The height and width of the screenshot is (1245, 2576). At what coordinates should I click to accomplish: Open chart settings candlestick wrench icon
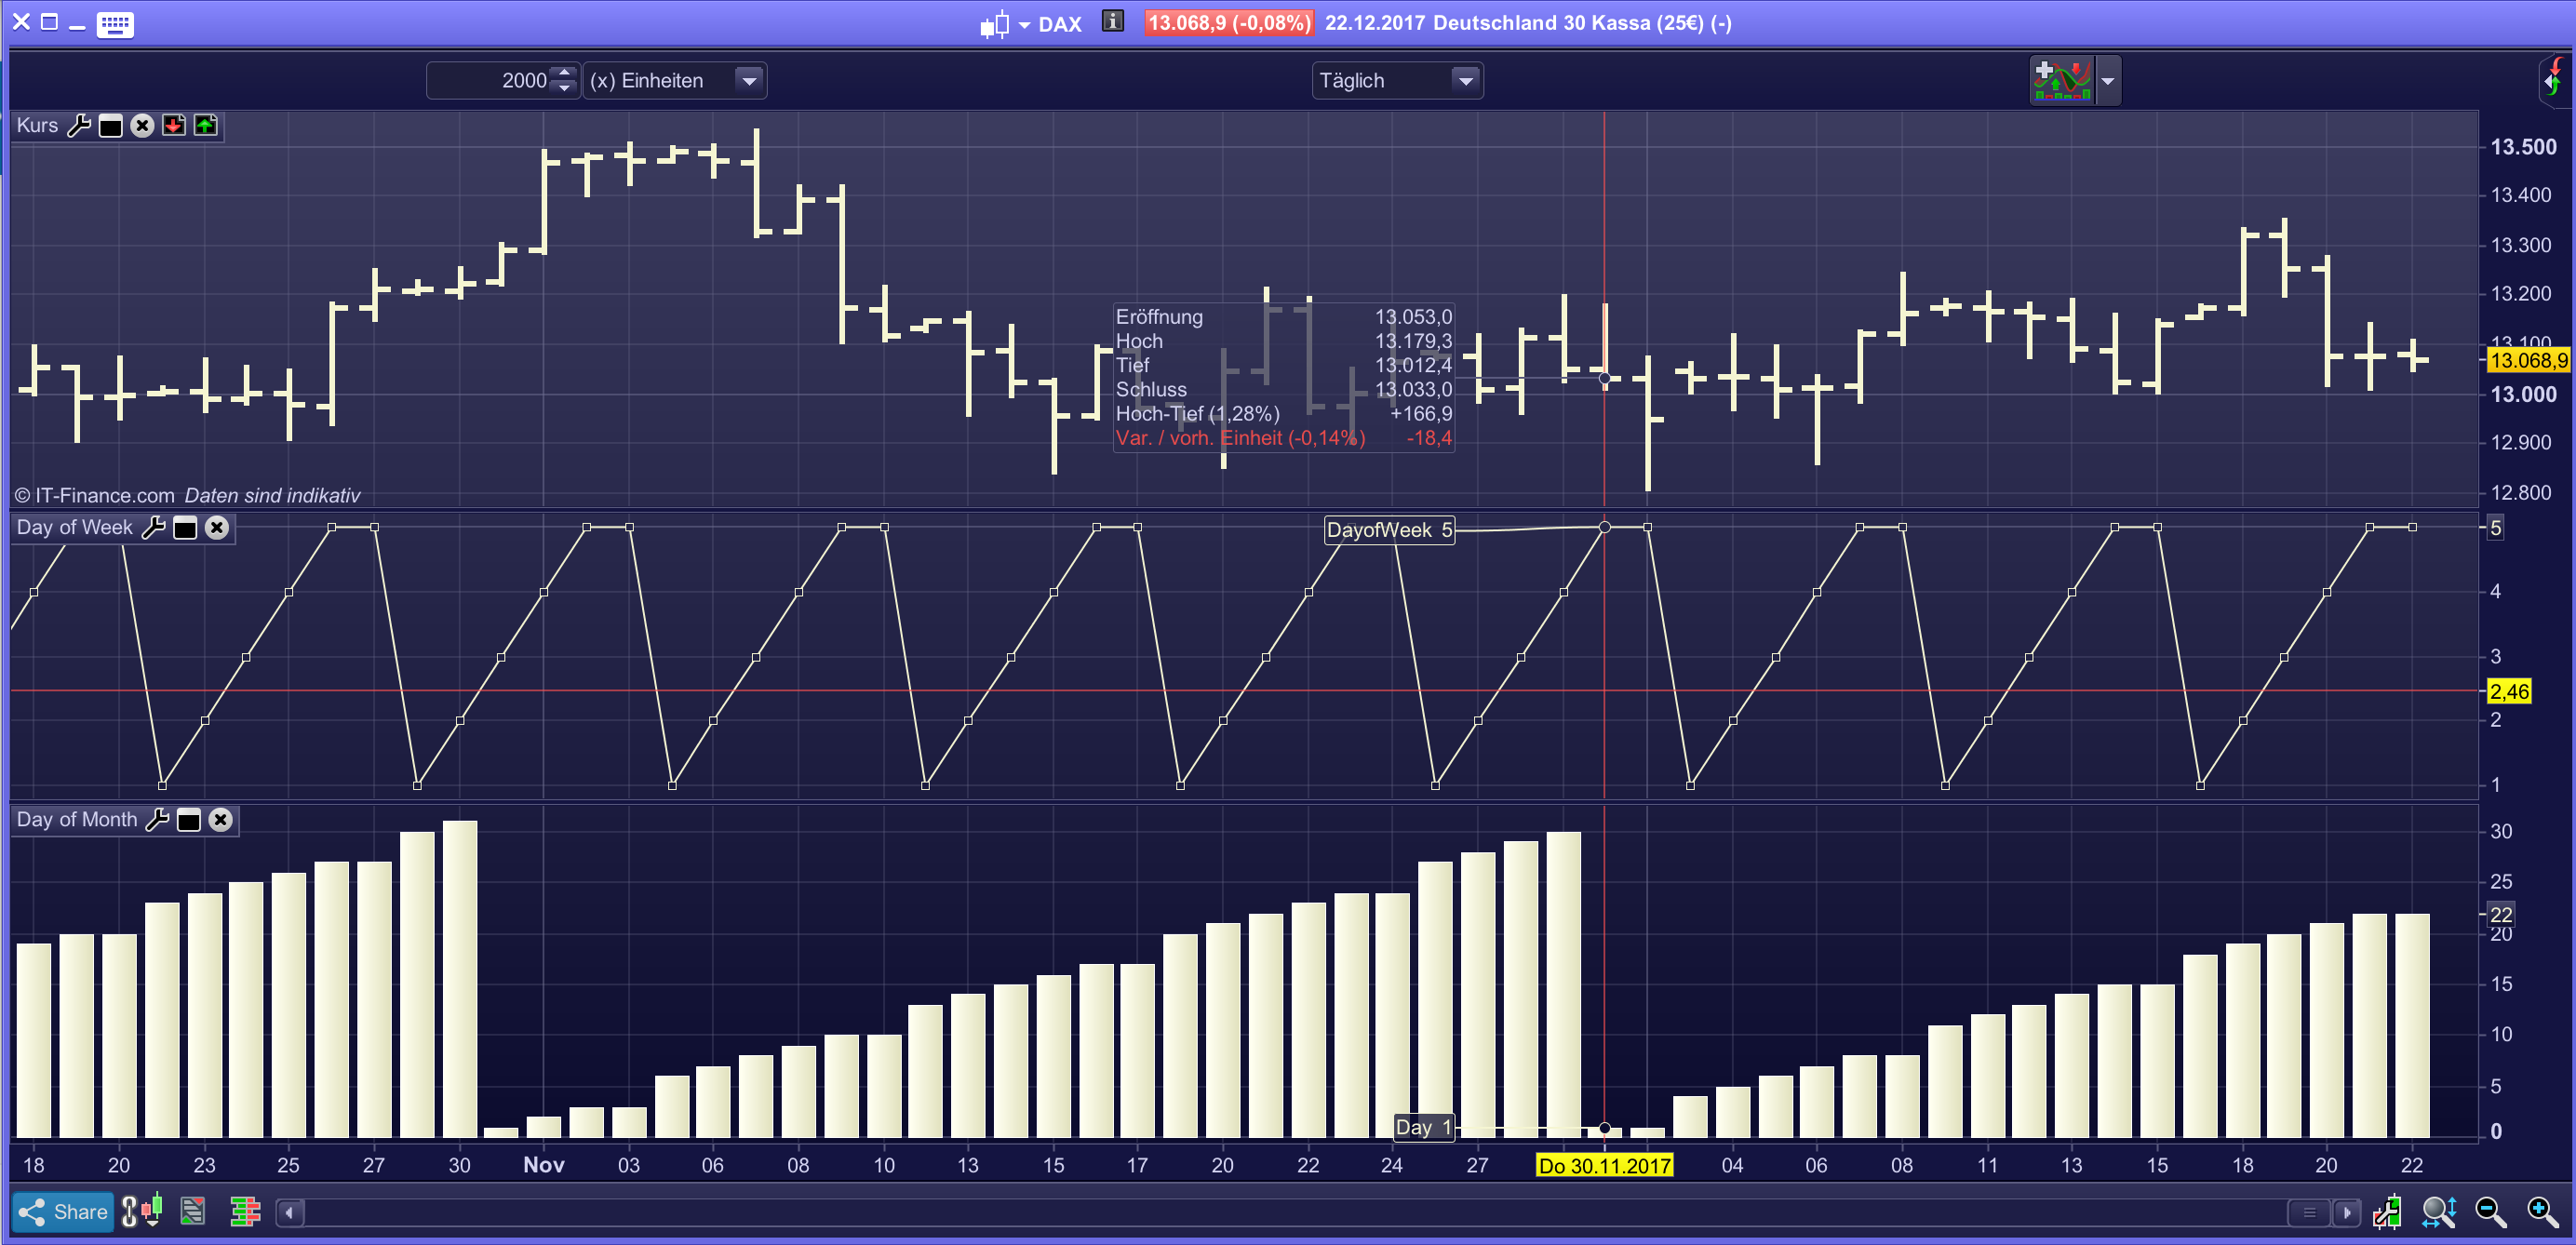coord(2387,1212)
